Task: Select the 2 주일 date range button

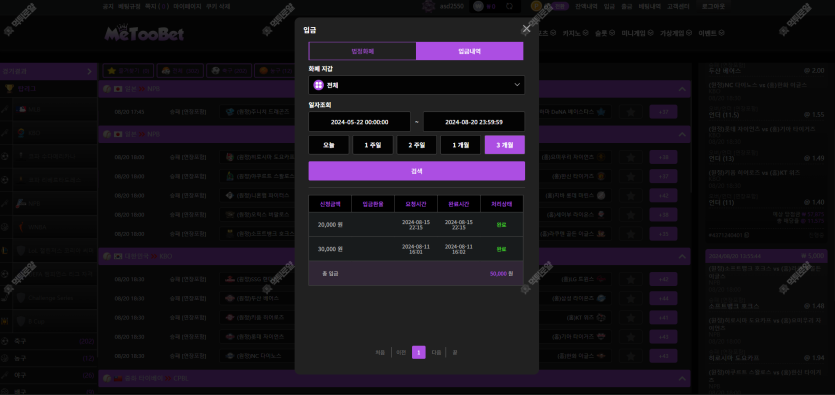Action: click(x=416, y=145)
